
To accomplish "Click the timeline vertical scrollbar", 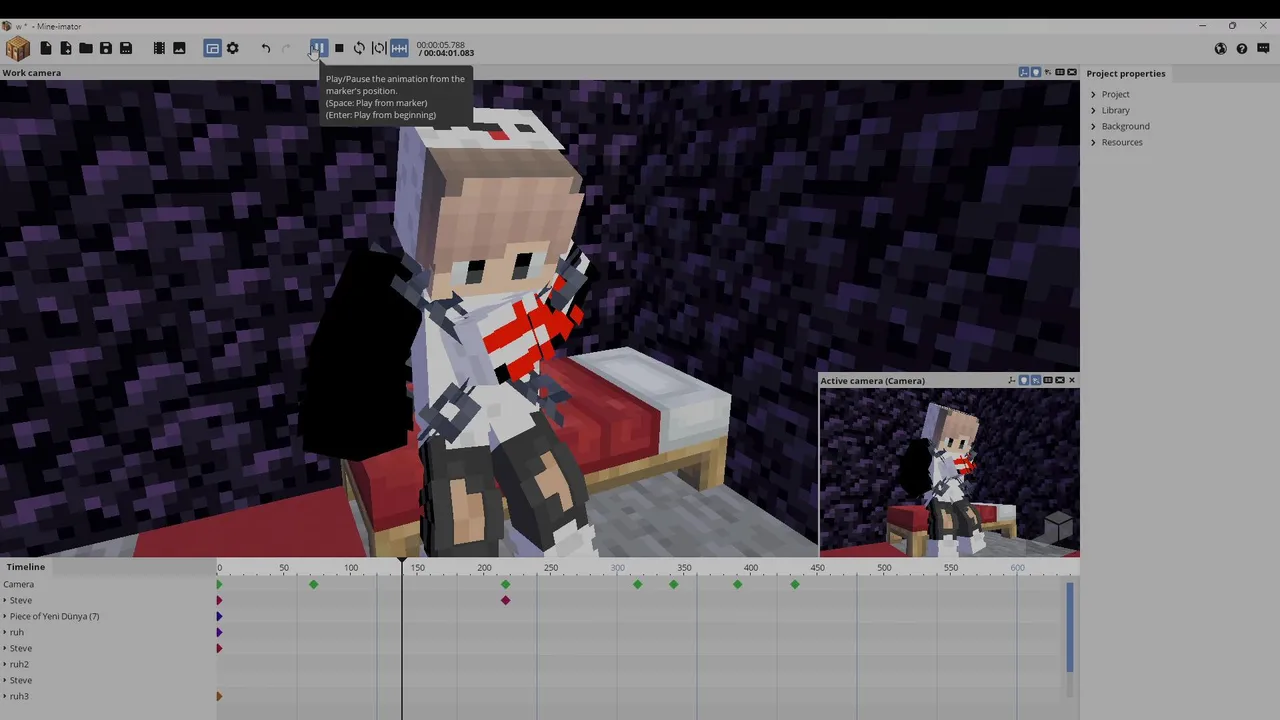I will pyautogui.click(x=1069, y=628).
